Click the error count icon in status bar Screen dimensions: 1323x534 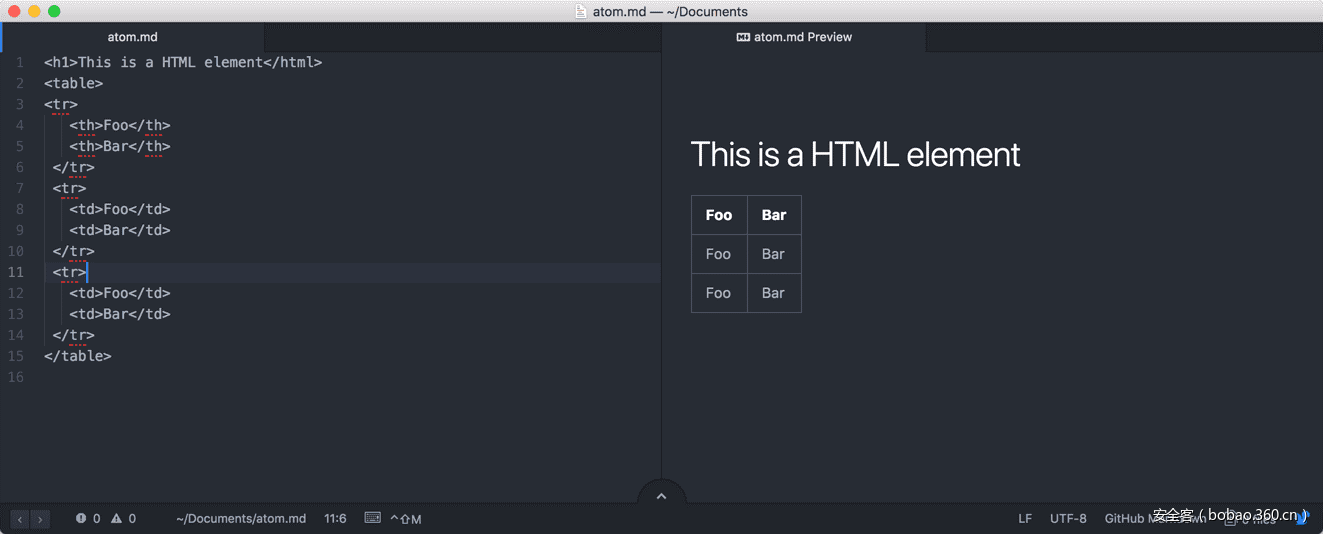pyautogui.click(x=81, y=519)
